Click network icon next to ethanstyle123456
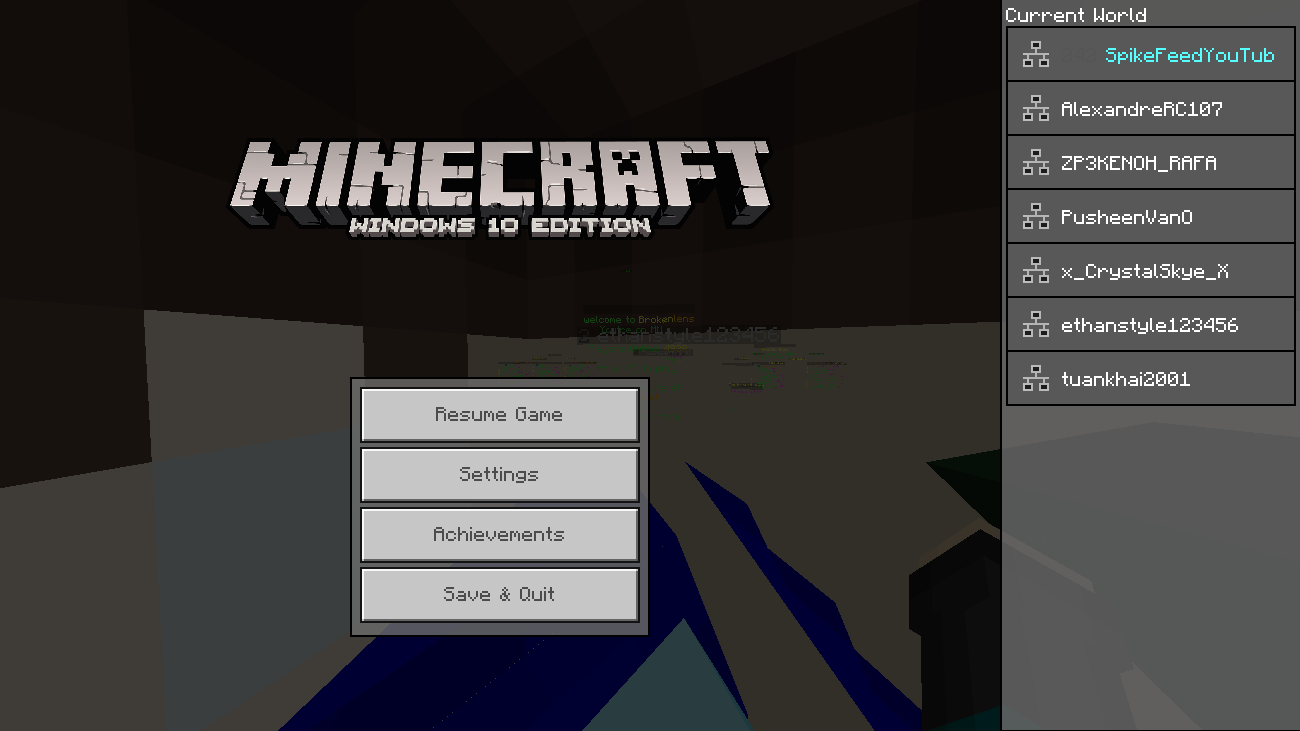 pyautogui.click(x=1036, y=325)
